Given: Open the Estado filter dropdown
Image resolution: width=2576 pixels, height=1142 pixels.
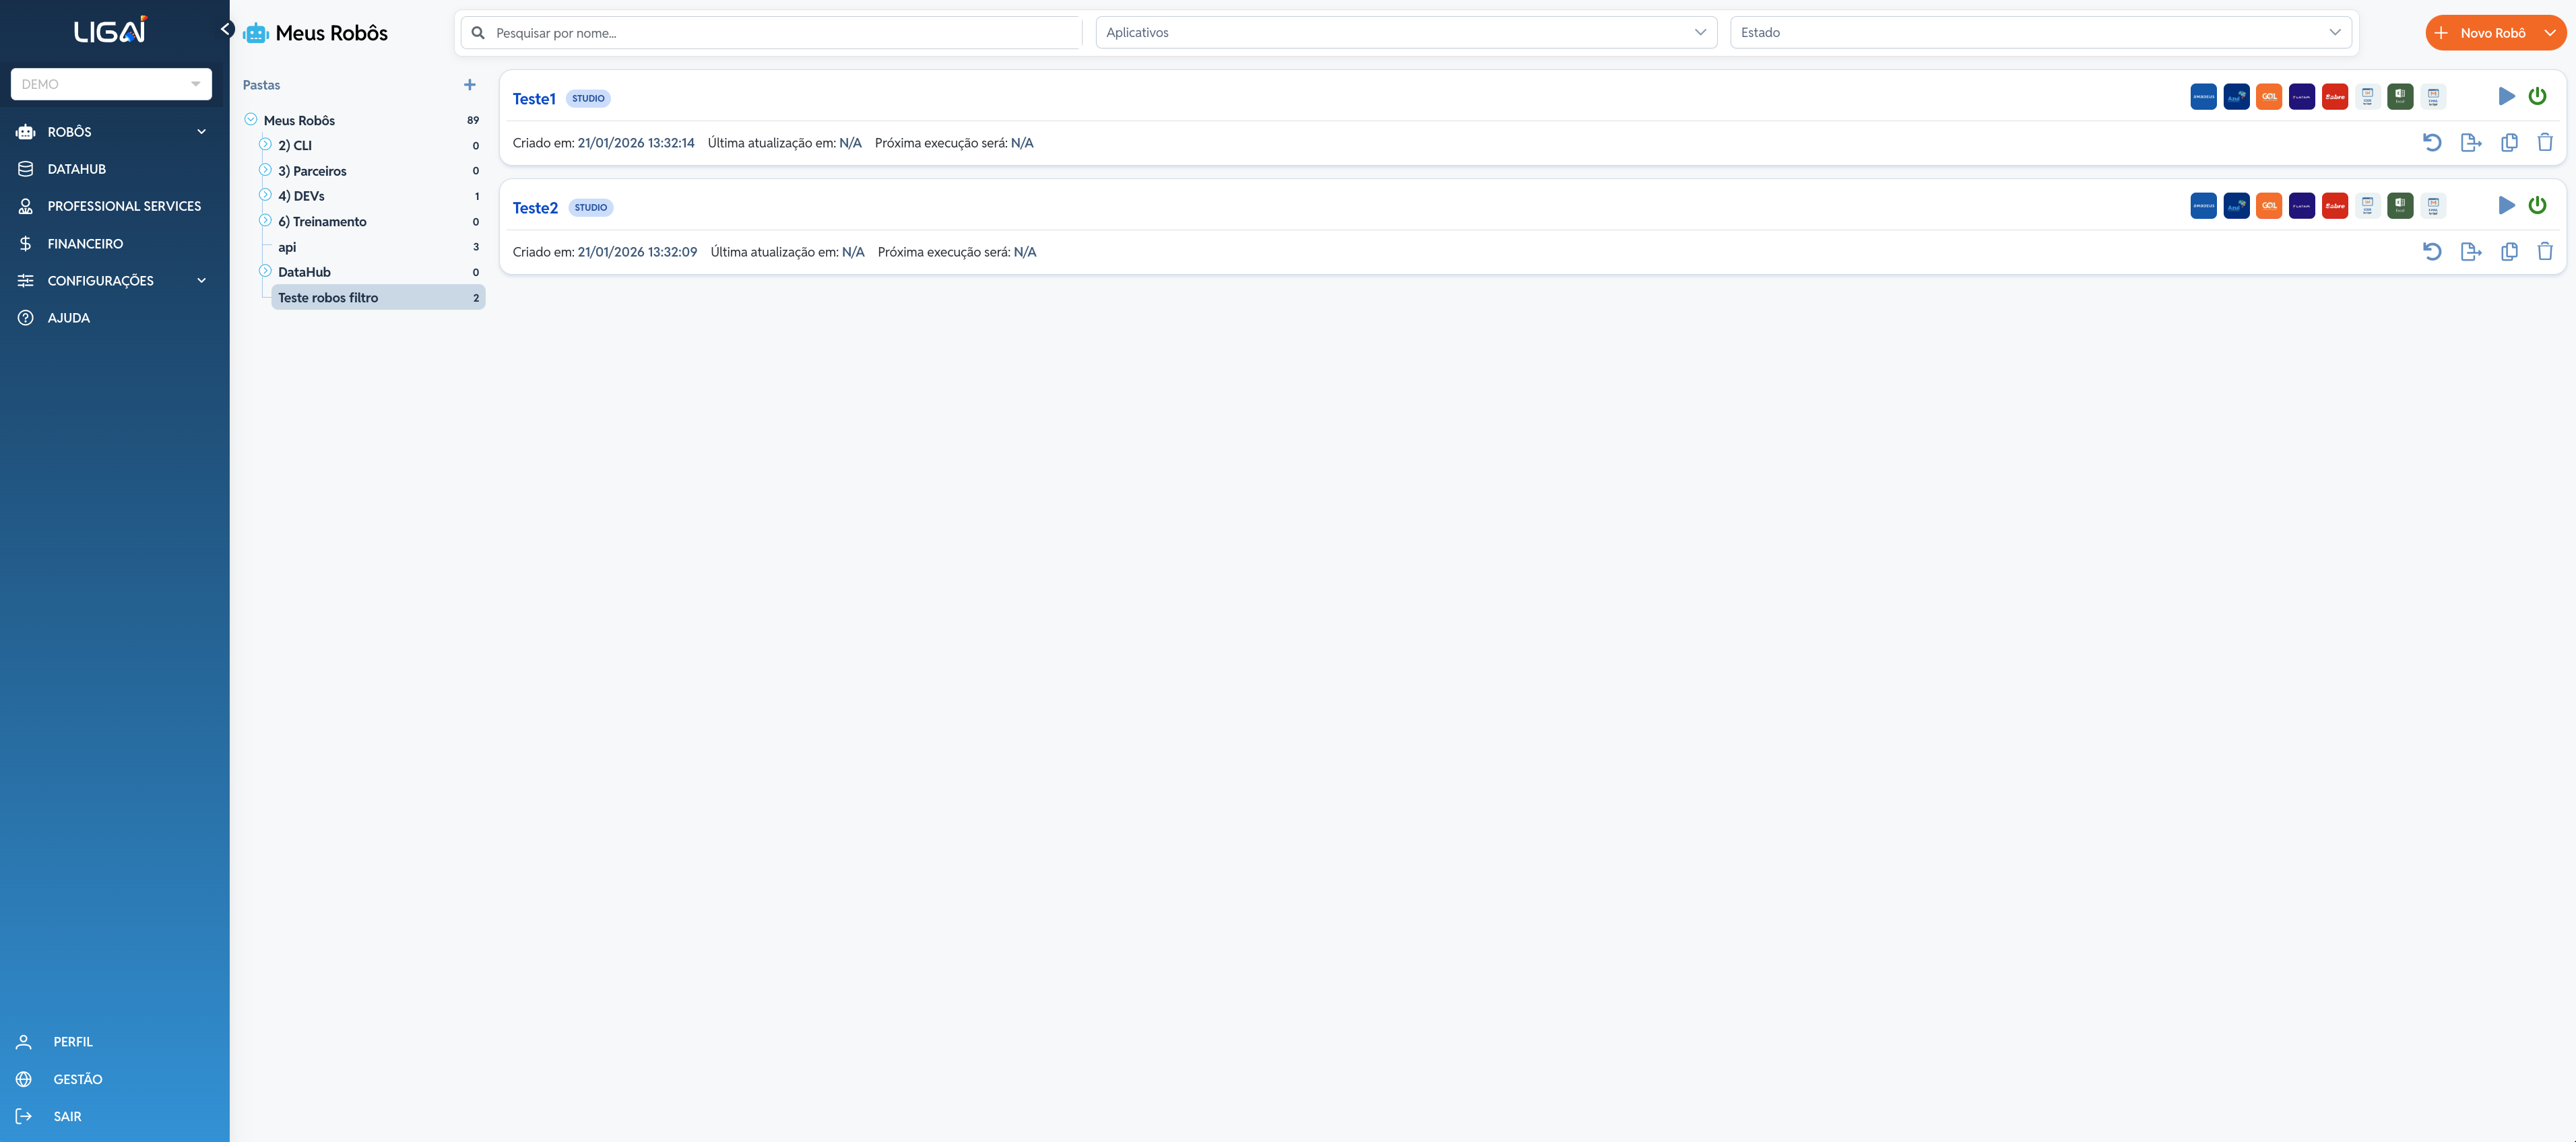Looking at the screenshot, I should coord(2039,32).
